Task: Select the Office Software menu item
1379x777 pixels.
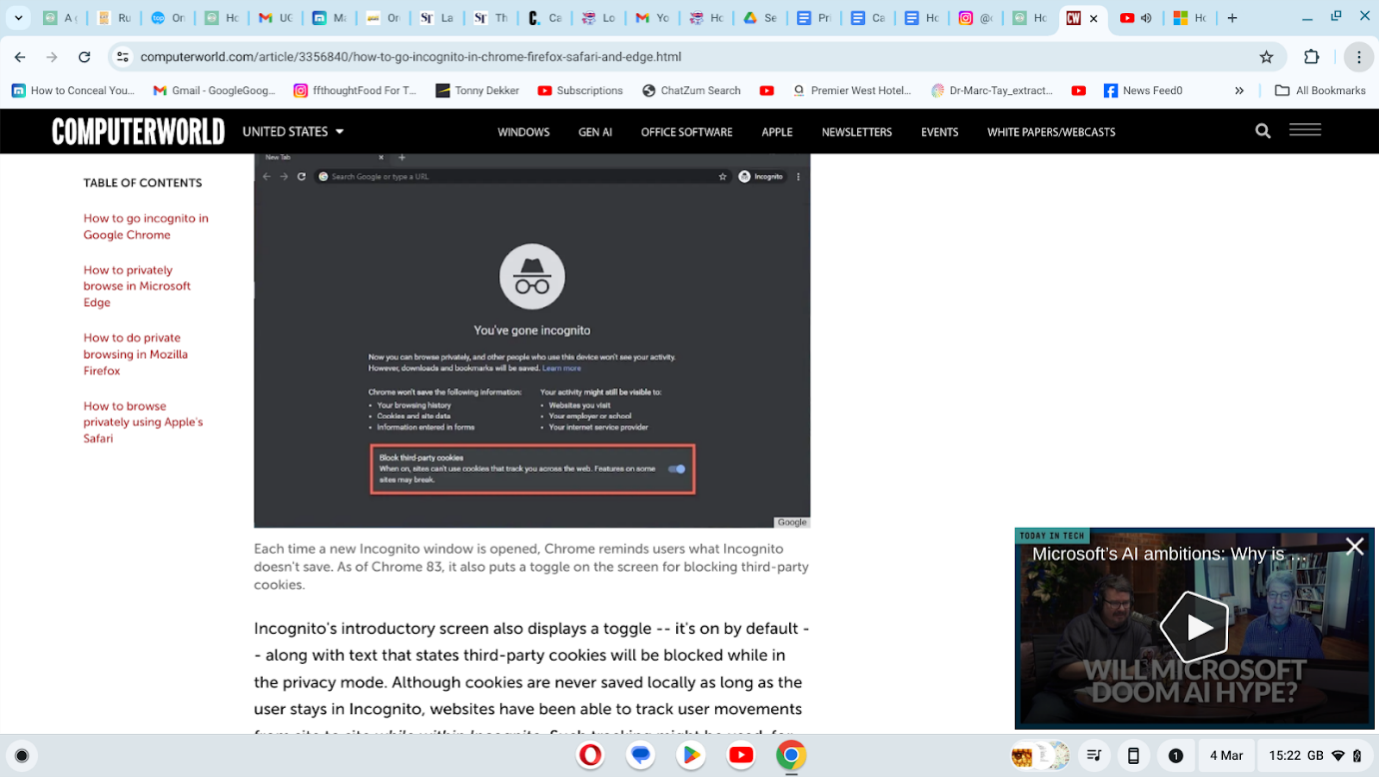Action: pyautogui.click(x=686, y=132)
